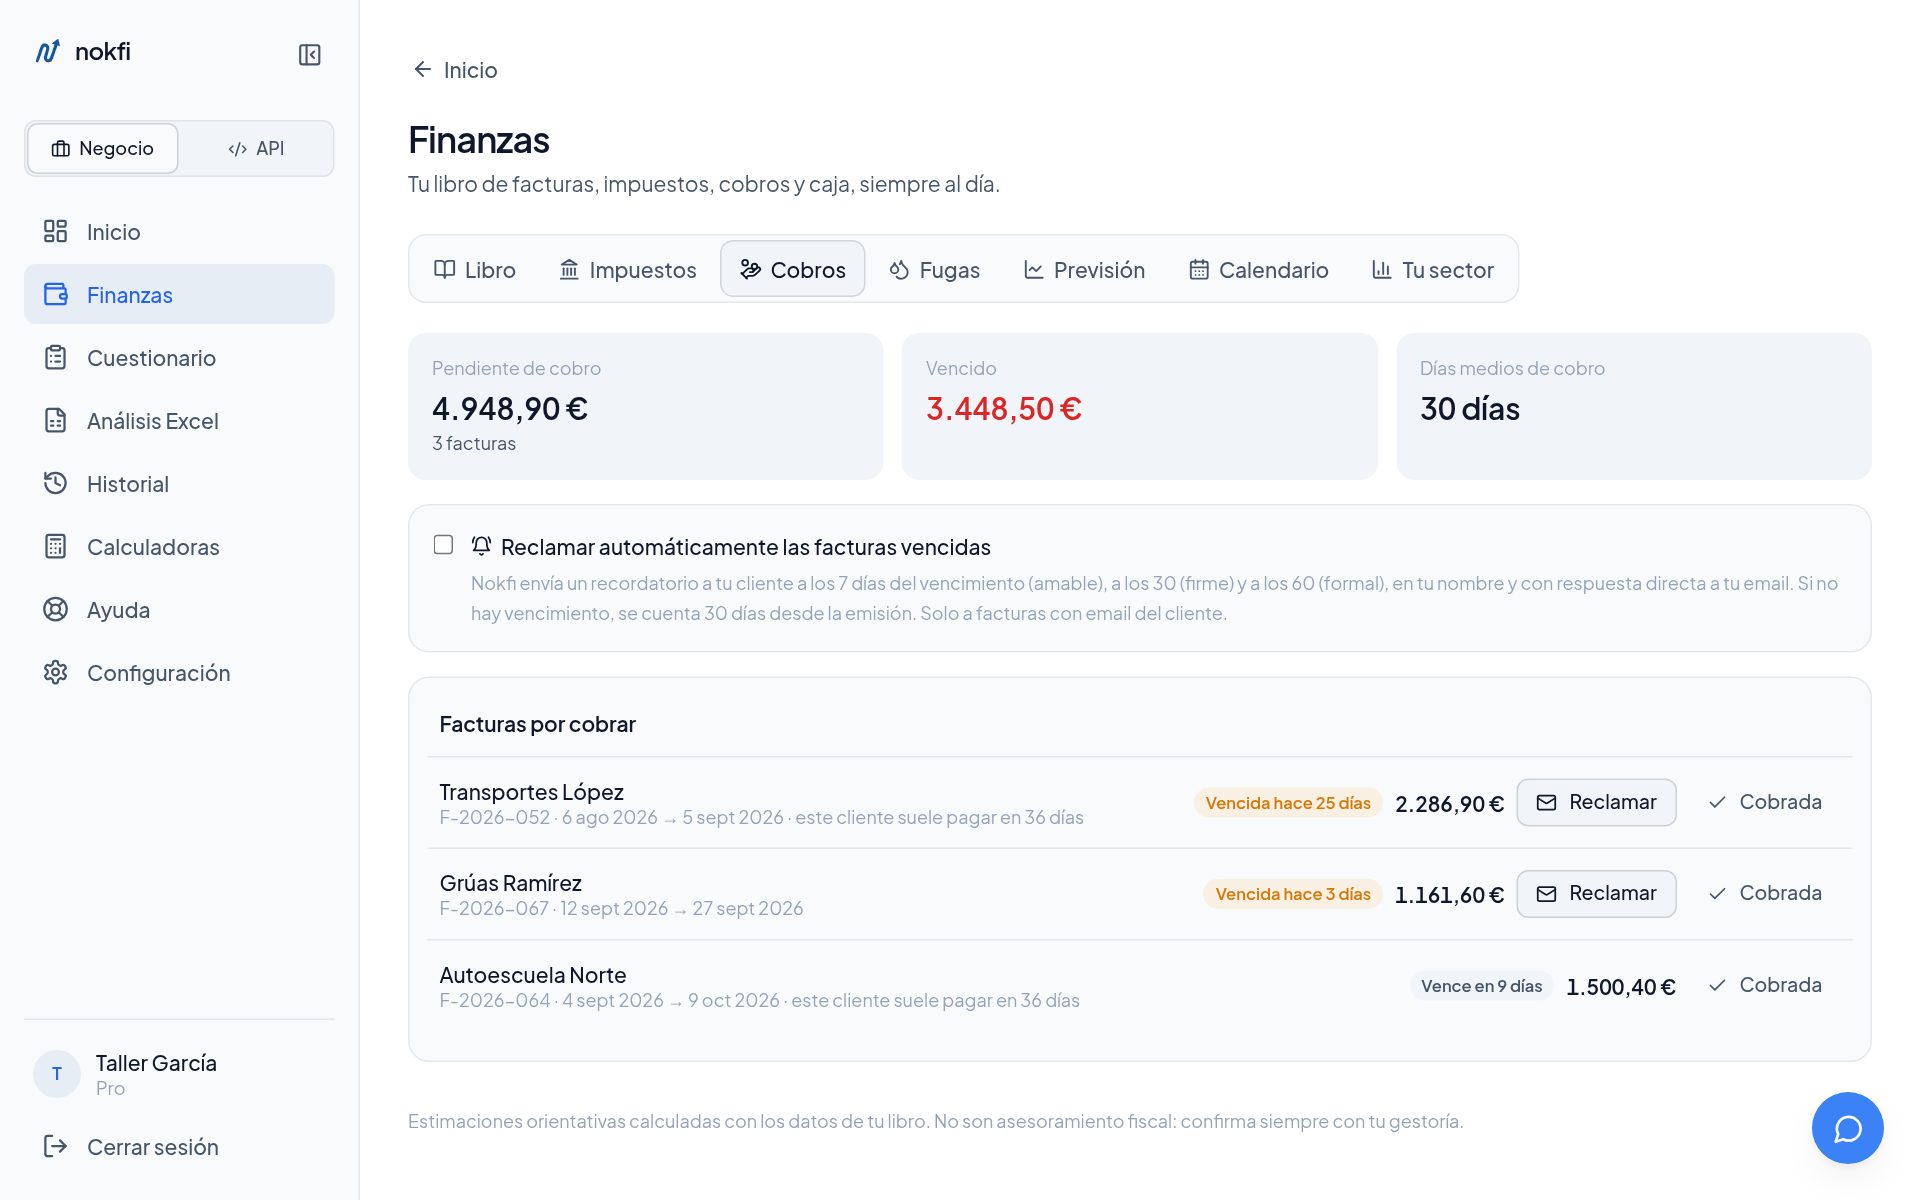
Task: Mark Transportes López invoice as Cobrada
Action: 1765,802
